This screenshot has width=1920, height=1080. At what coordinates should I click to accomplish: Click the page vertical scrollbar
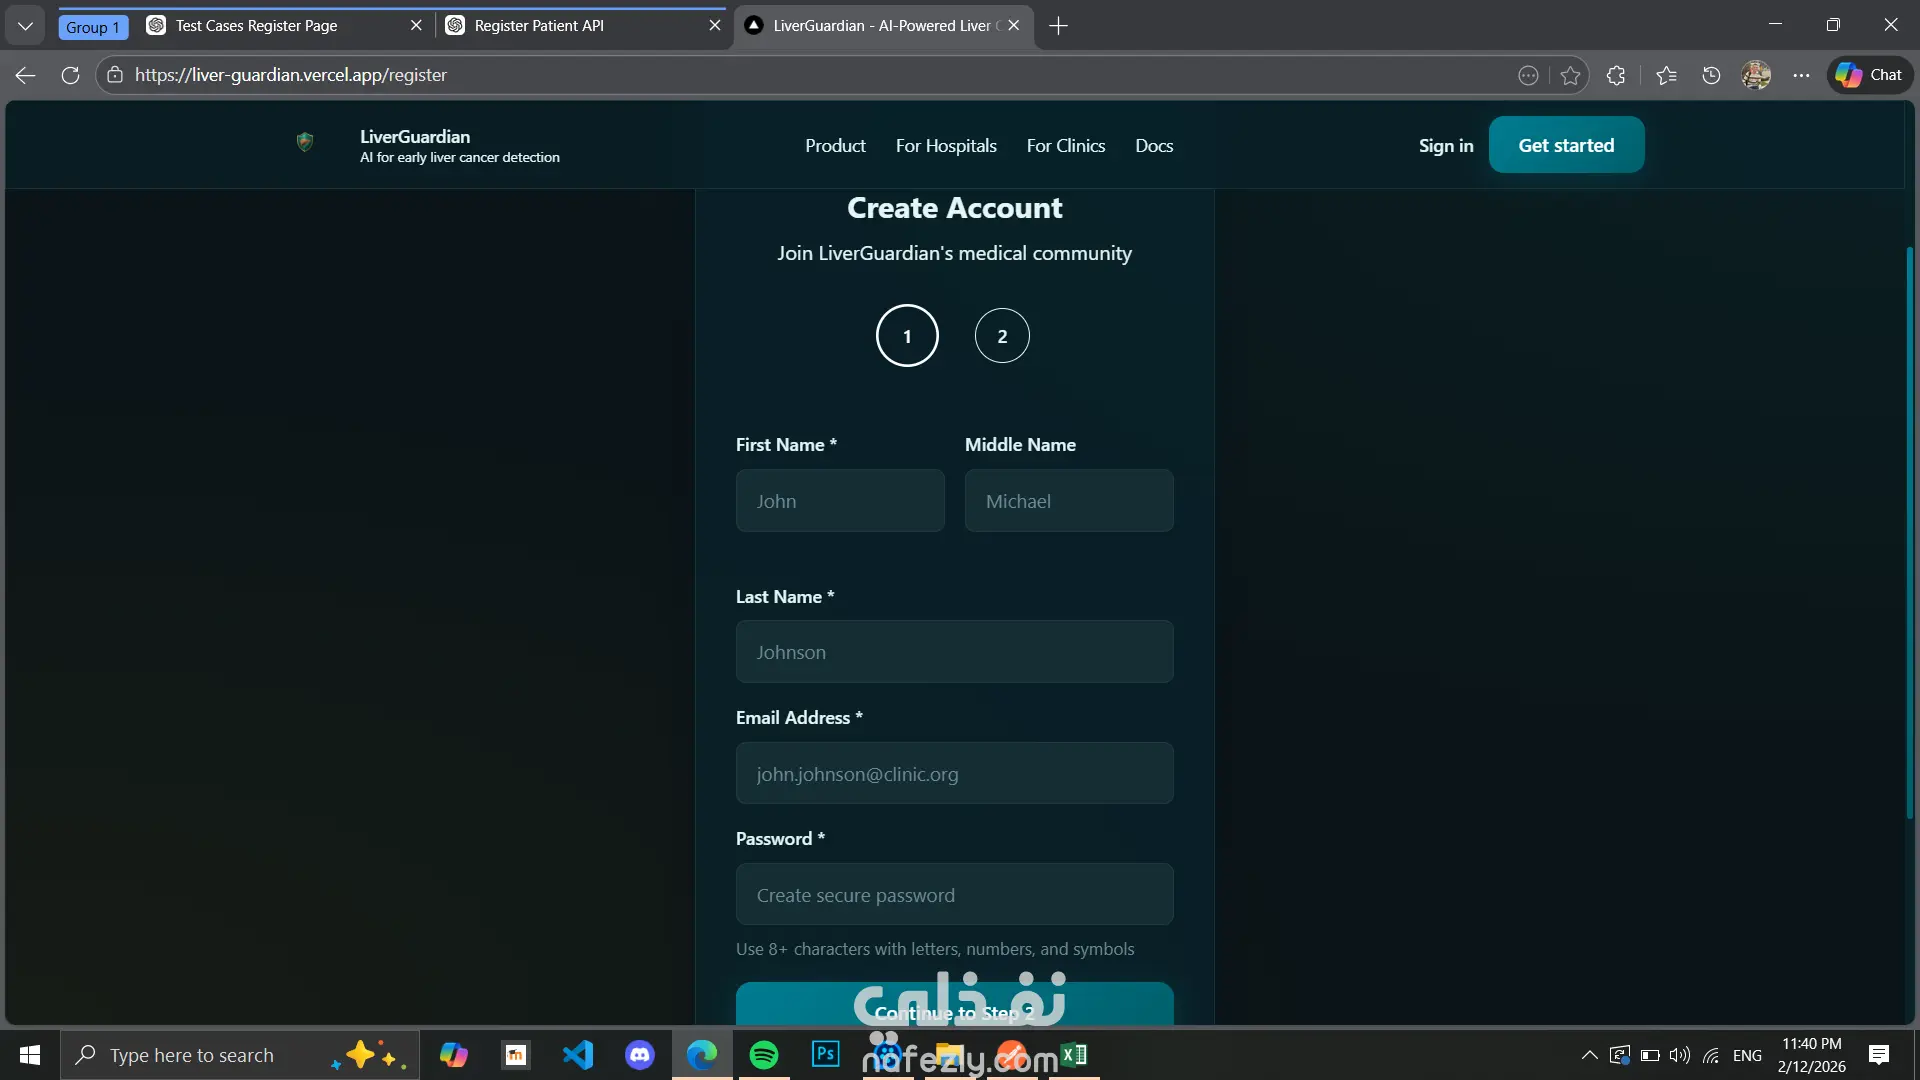pyautogui.click(x=1909, y=530)
